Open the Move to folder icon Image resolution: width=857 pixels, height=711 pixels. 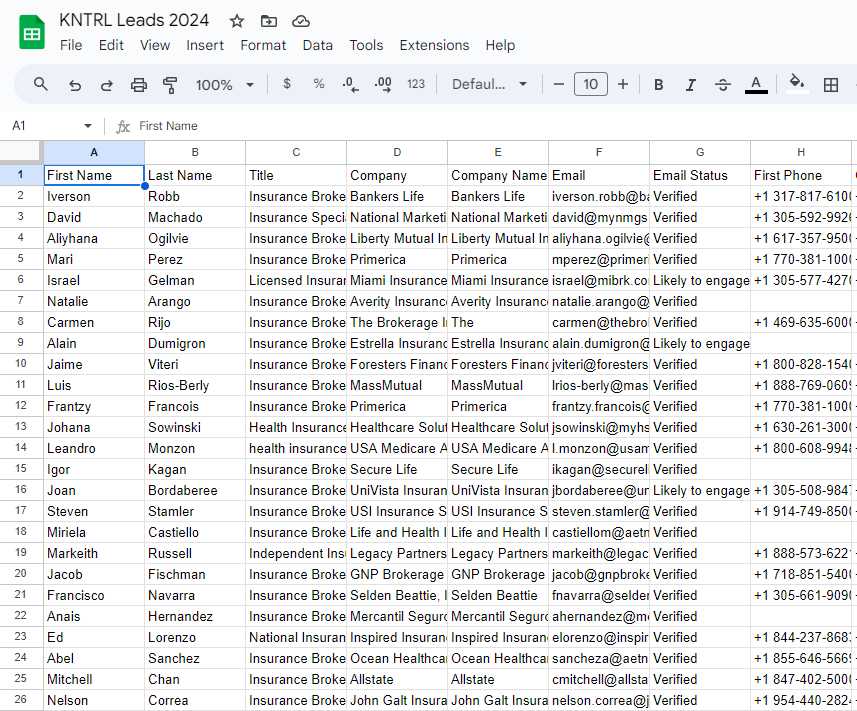point(268,21)
